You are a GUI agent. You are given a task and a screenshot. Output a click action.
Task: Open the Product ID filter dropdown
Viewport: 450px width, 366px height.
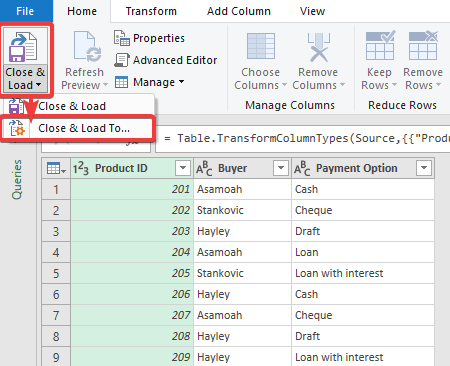(x=183, y=168)
